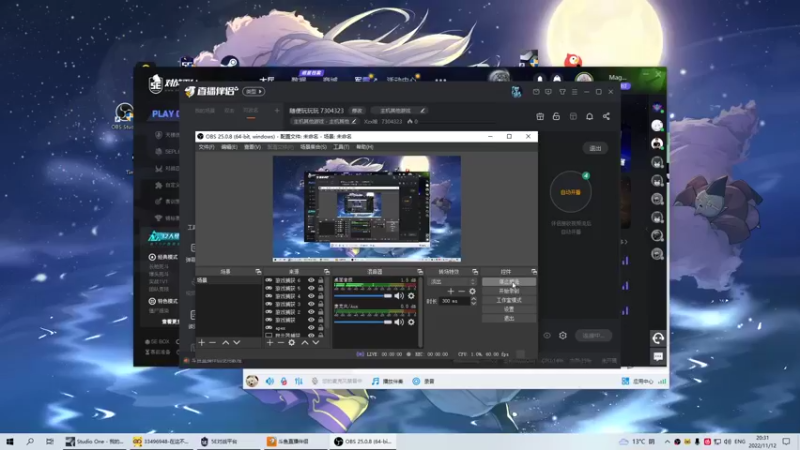This screenshot has height=450, width=800.
Task: Open the transition type dropdown
Action: pos(452,282)
